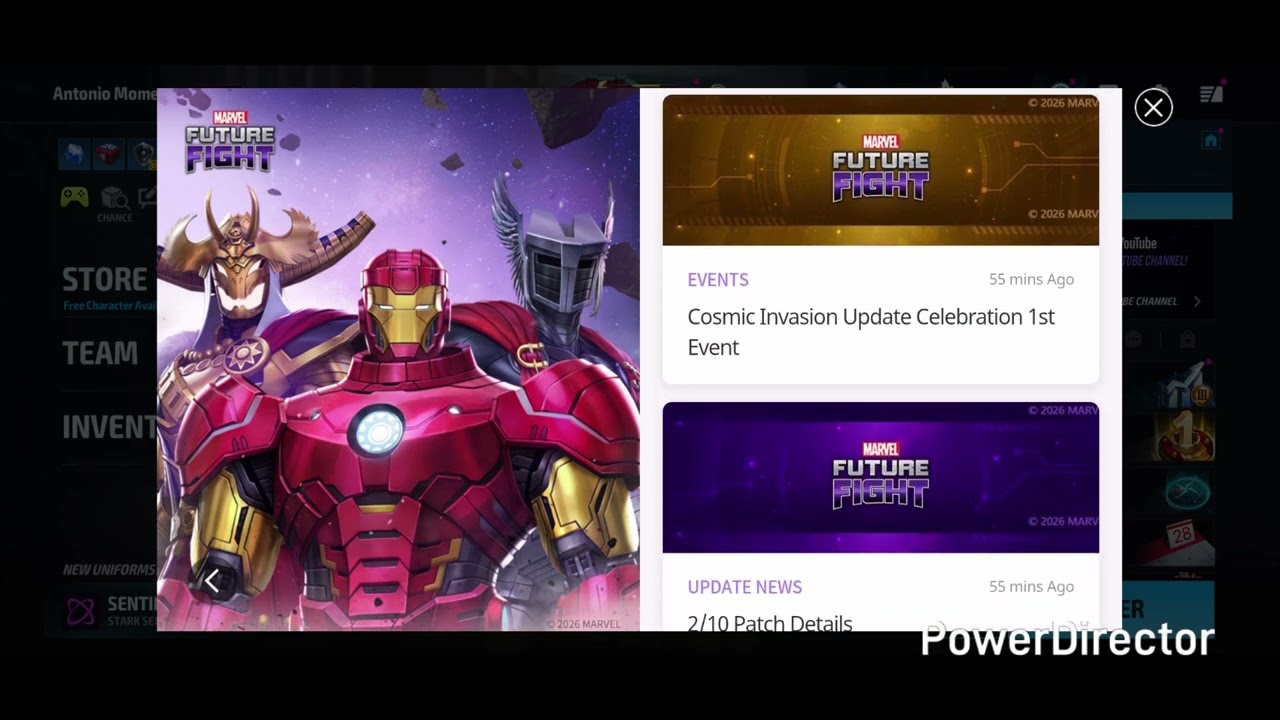Tap the blue character icon under player name
The height and width of the screenshot is (720, 1280).
74,153
